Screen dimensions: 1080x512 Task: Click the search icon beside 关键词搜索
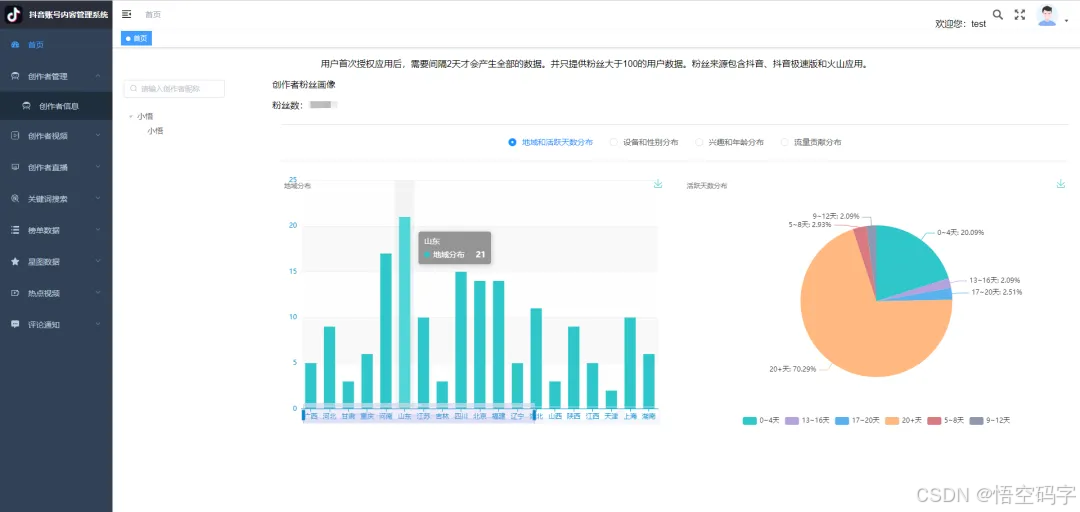click(x=15, y=198)
